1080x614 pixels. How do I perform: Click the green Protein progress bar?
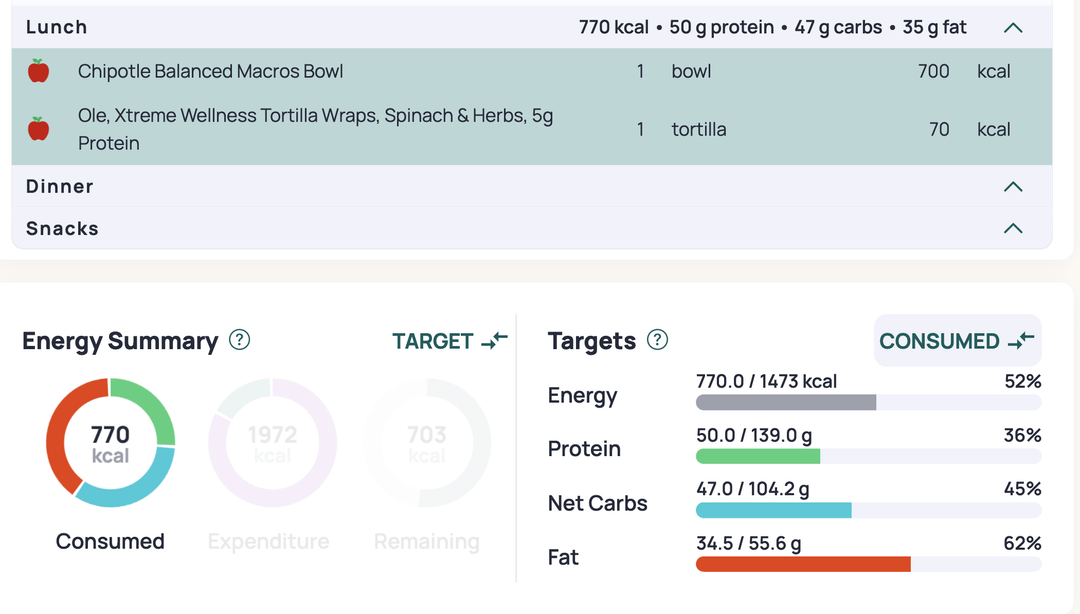click(758, 456)
